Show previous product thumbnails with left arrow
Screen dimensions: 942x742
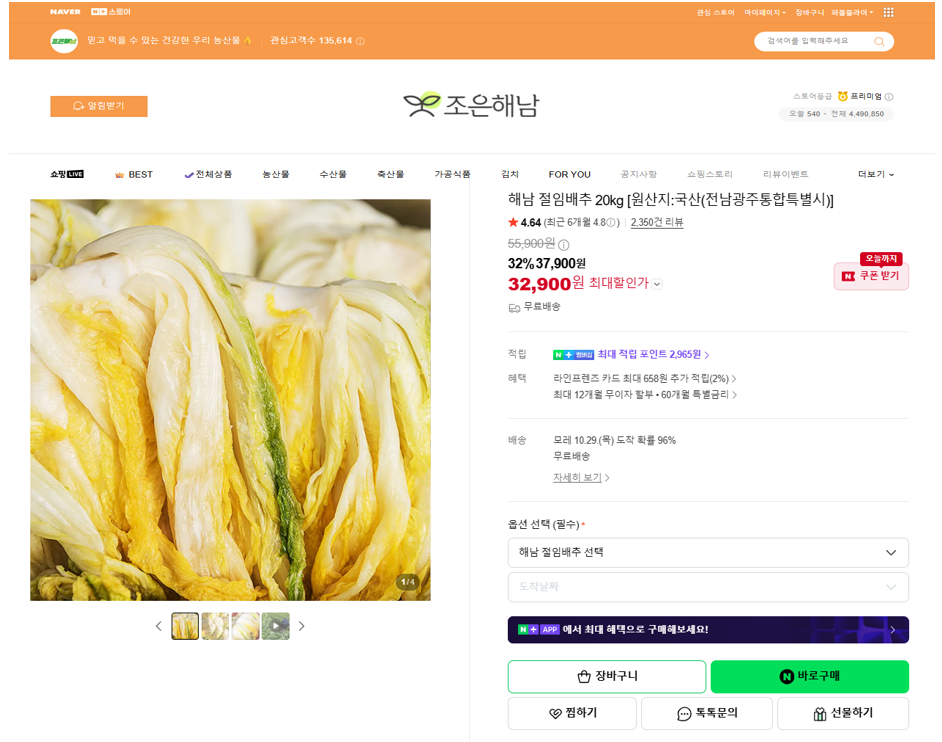(x=159, y=626)
